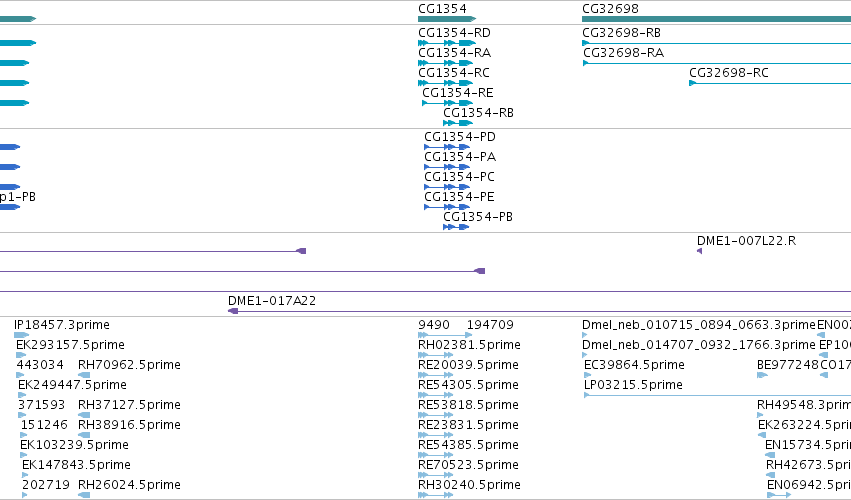Select EST EK103239.5prime
The image size is (851, 500).
pos(74,445)
